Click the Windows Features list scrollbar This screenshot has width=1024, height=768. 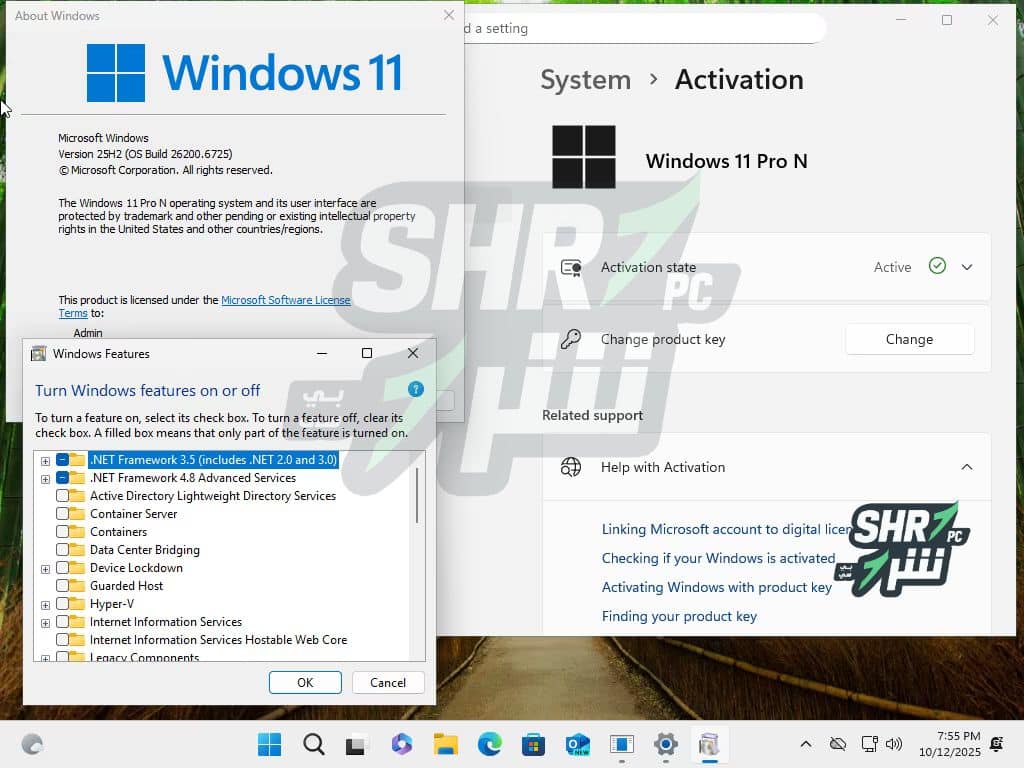click(416, 495)
